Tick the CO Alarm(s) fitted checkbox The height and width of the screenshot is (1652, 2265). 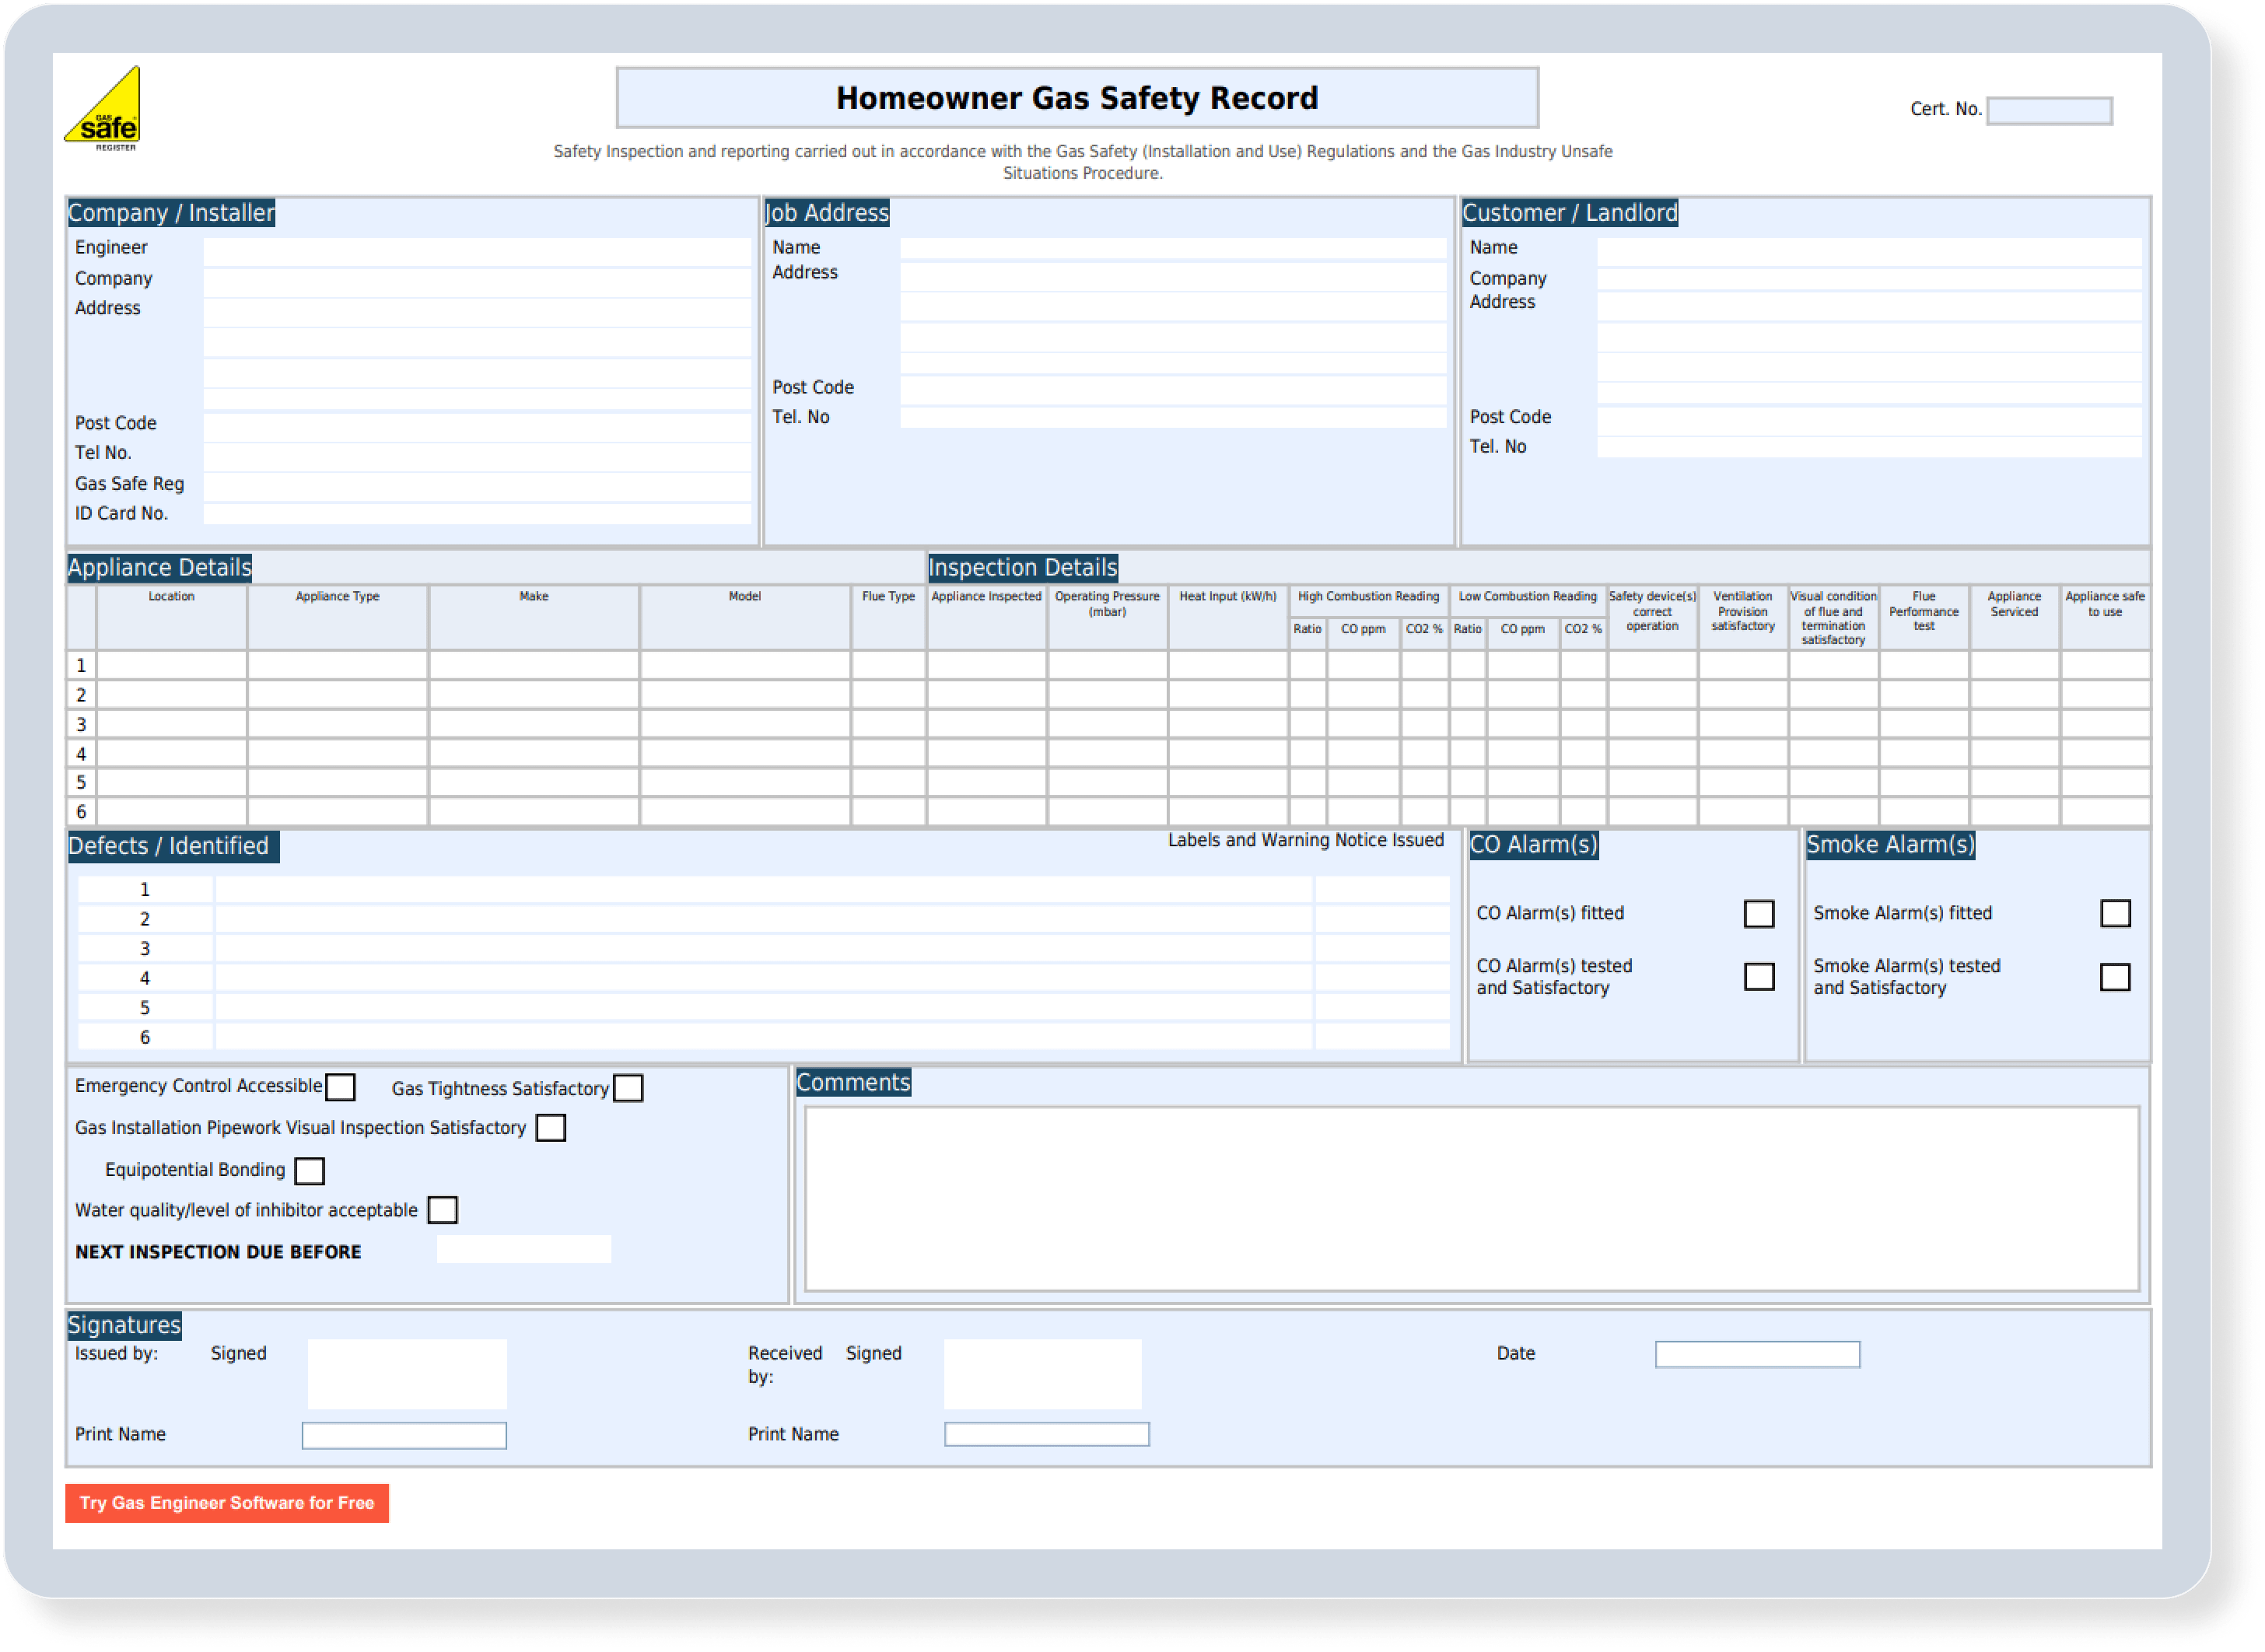pos(1758,914)
